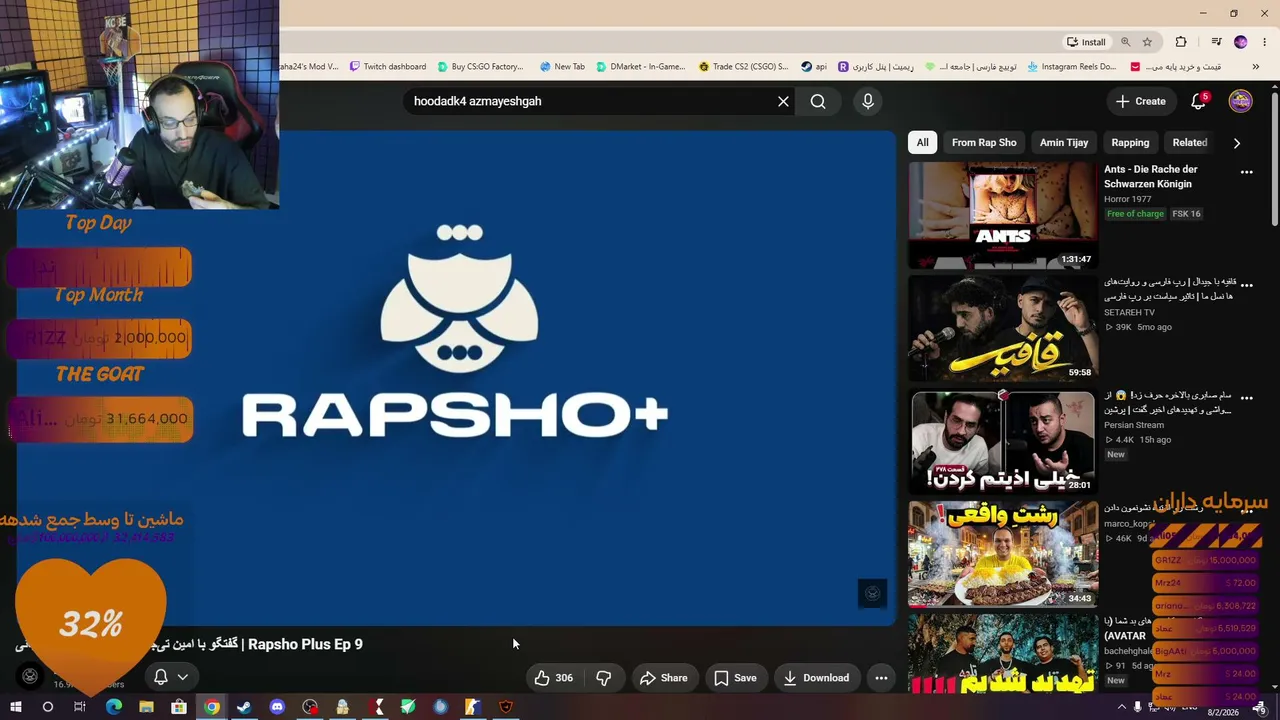Launch Microsoft Edge from the taskbar
This screenshot has height=720, width=1280.
pos(113,707)
